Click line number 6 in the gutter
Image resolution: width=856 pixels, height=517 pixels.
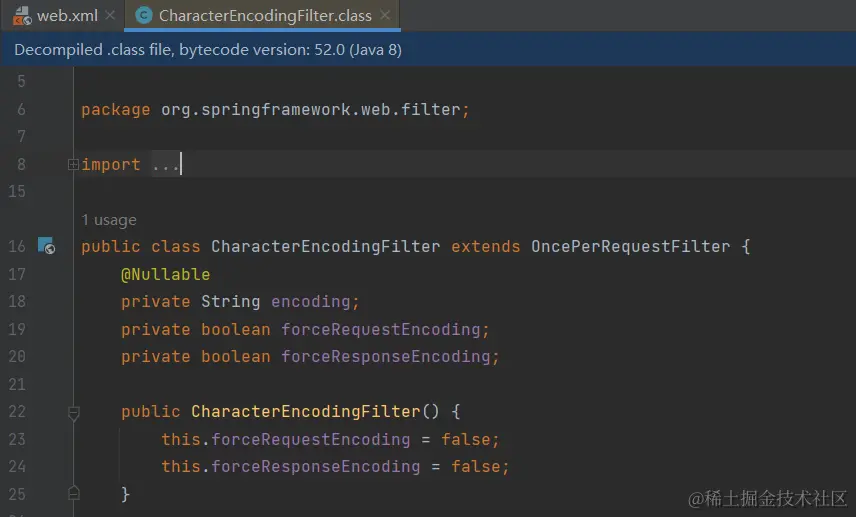(21, 110)
